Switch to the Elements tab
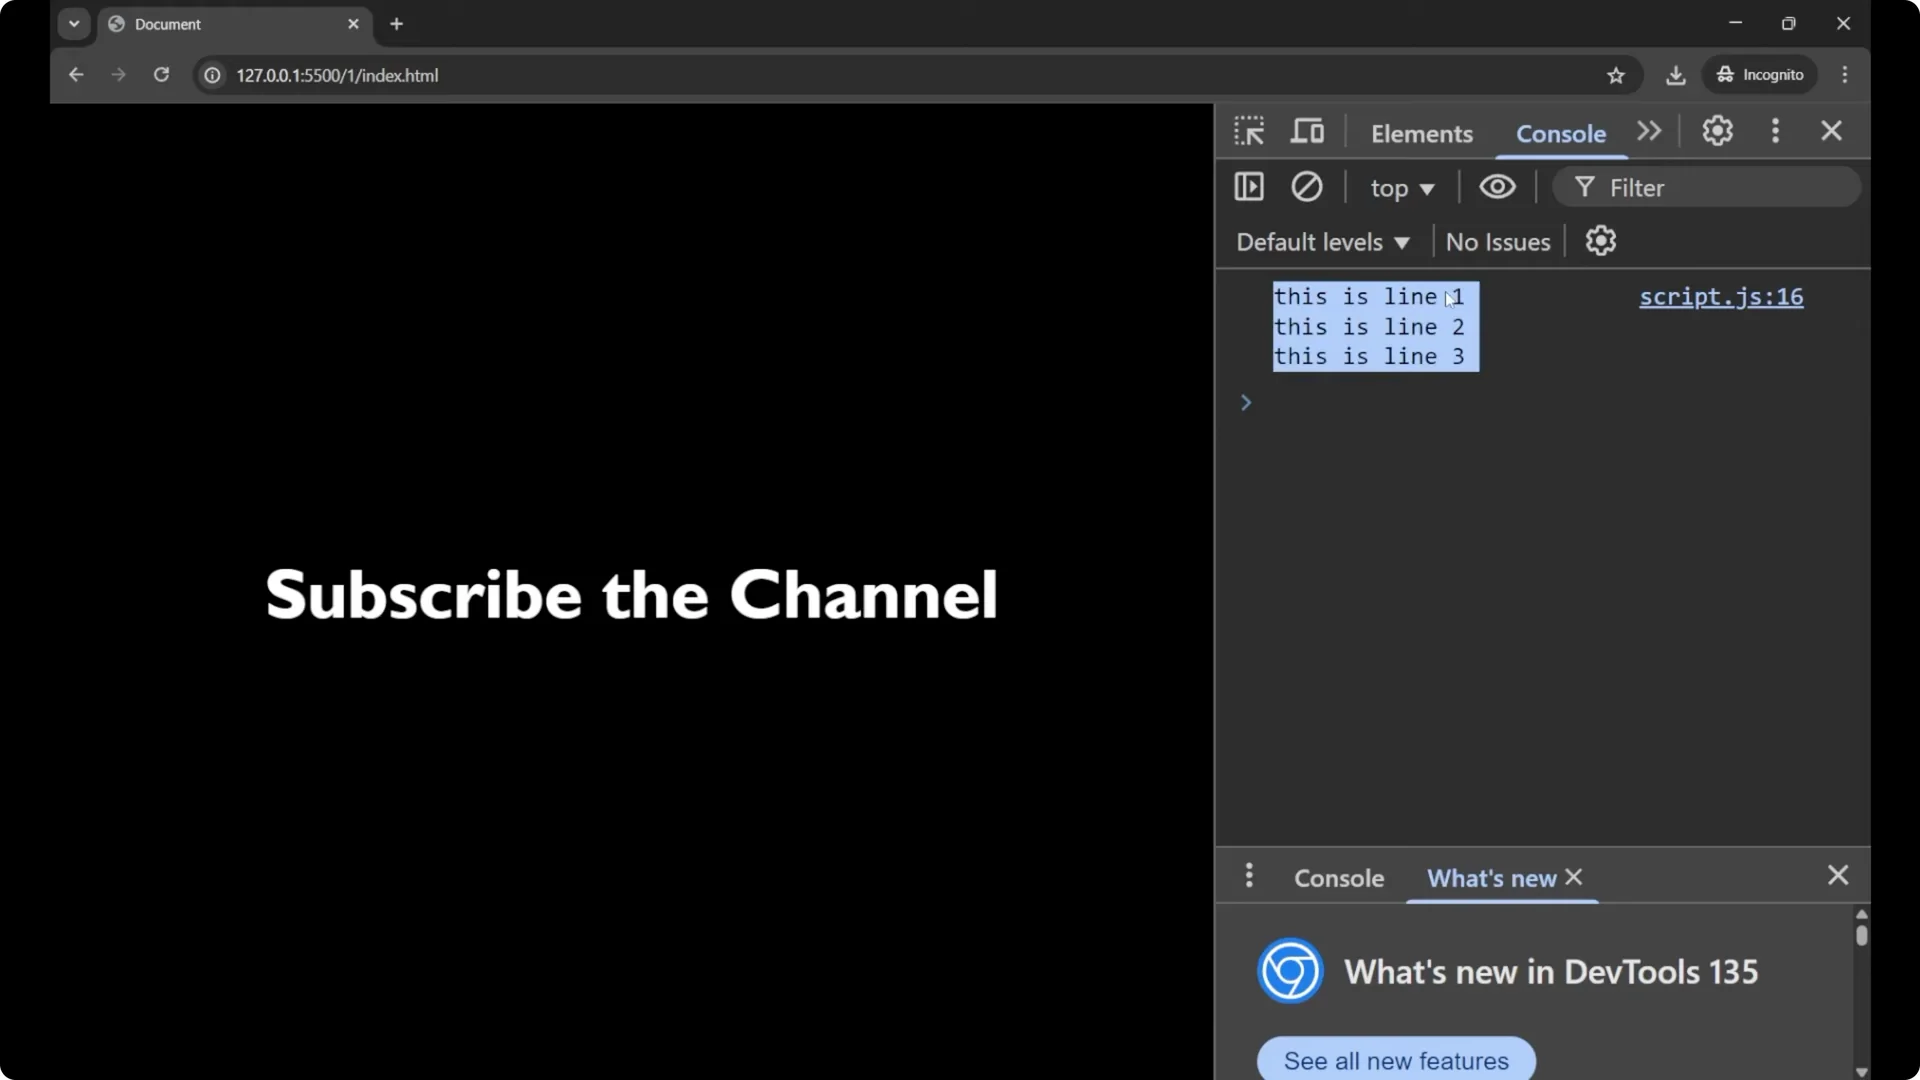Image resolution: width=1920 pixels, height=1080 pixels. 1421,133
